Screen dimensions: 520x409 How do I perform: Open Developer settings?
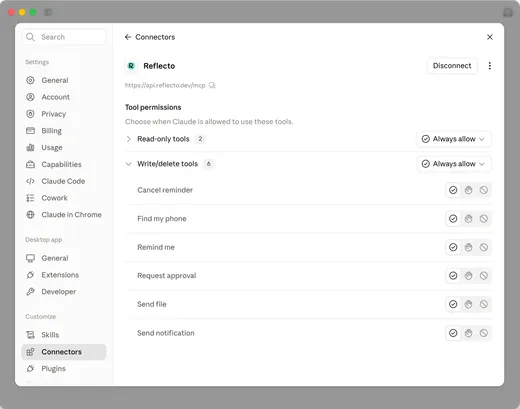click(x=64, y=292)
